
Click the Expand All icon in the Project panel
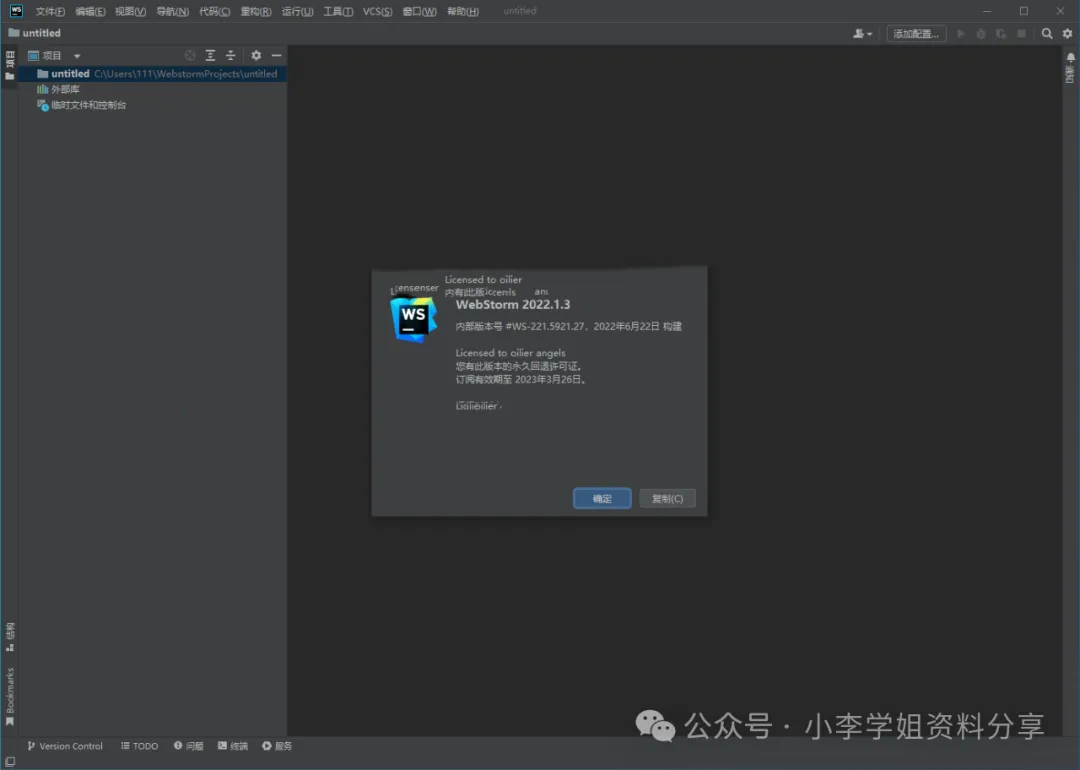[210, 55]
